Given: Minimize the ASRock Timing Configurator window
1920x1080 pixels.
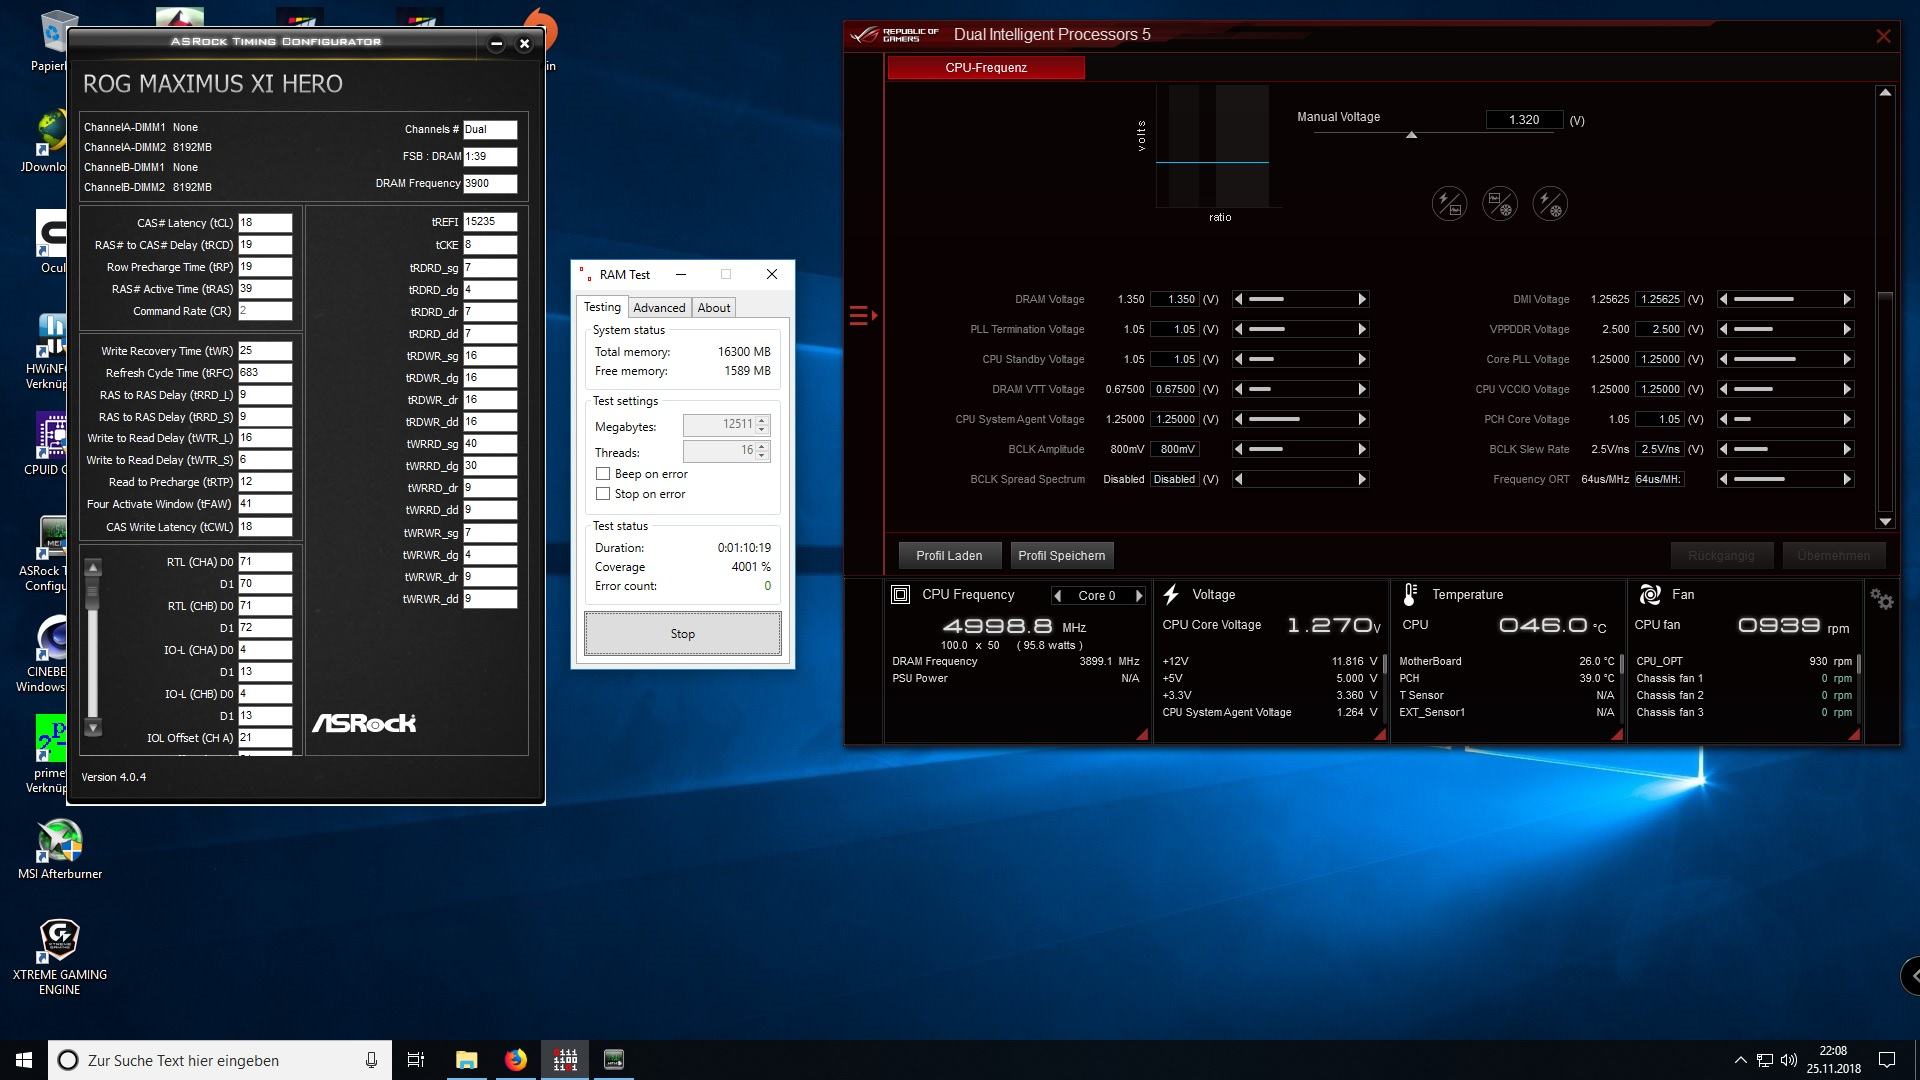Looking at the screenshot, I should tap(496, 43).
